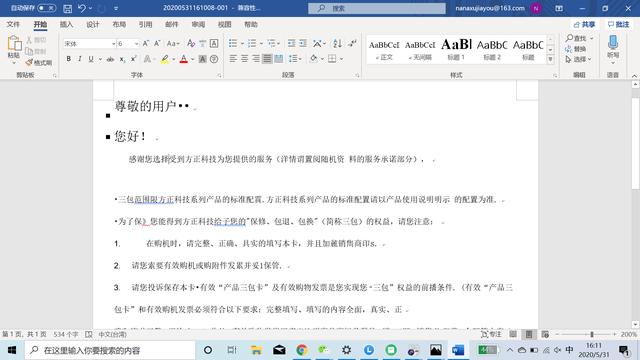The height and width of the screenshot is (360, 640).
Task: Toggle Italic formatting
Action: [x=80, y=59]
